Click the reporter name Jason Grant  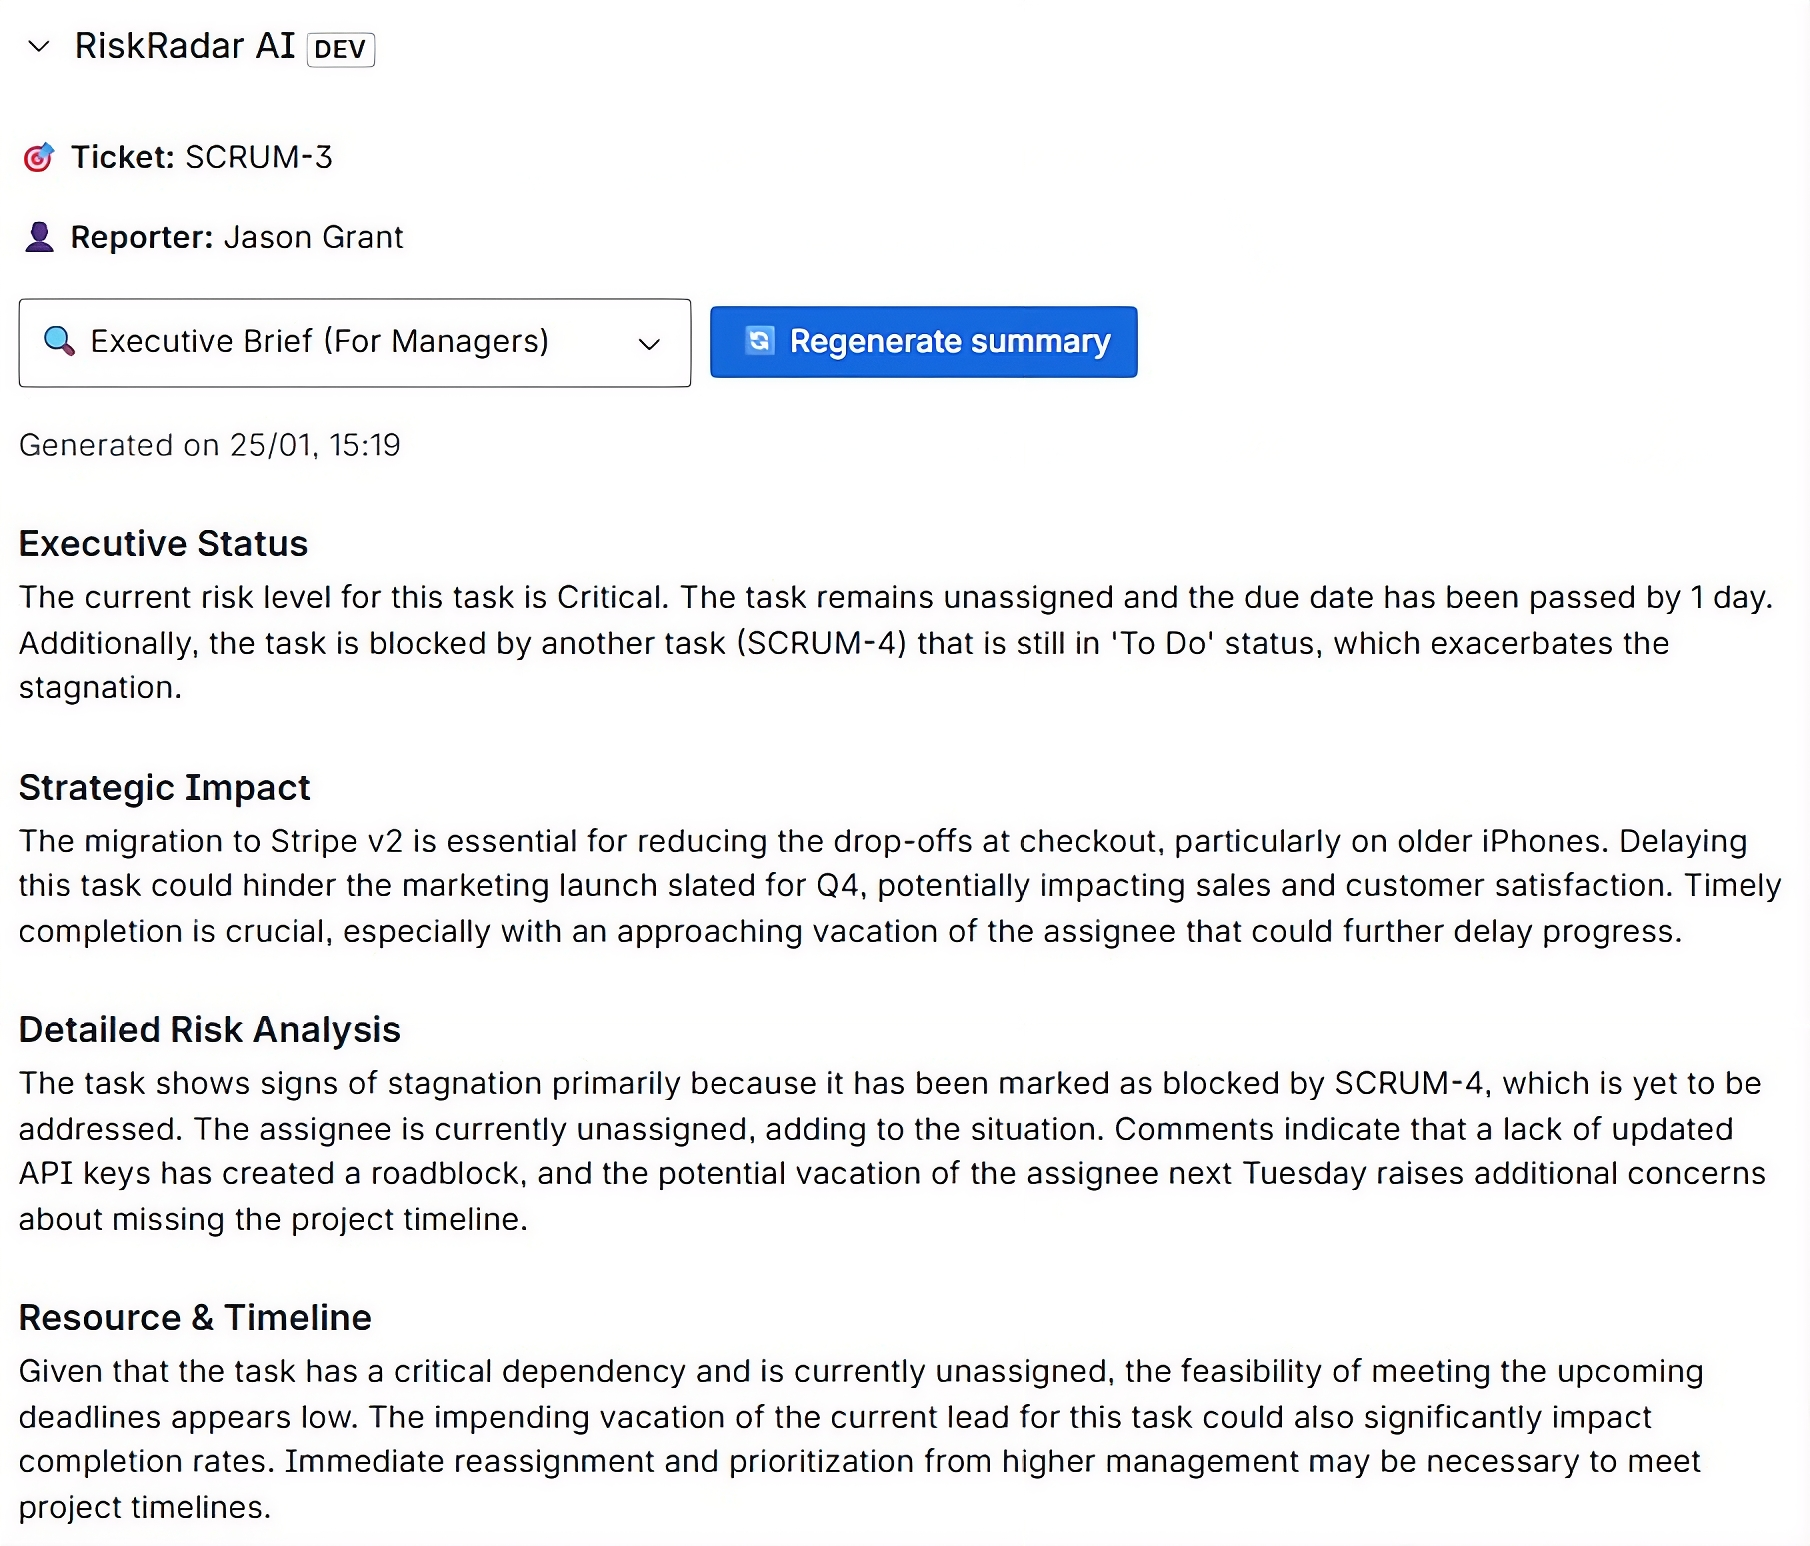pyautogui.click(x=313, y=237)
